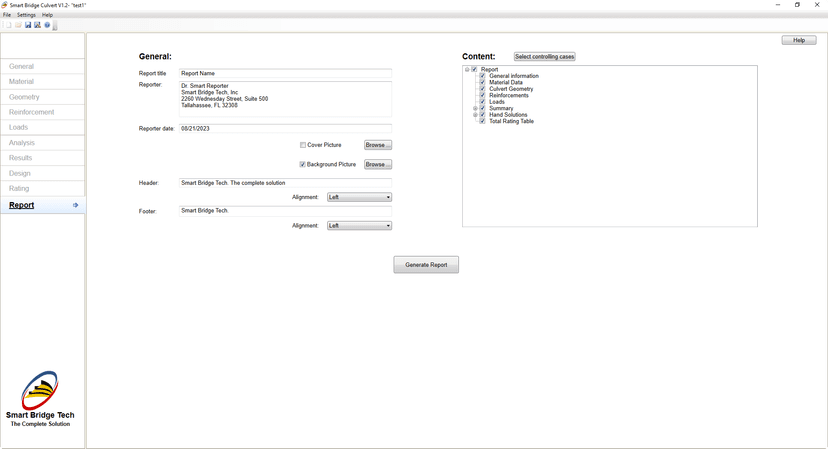Open the Footer alignment dropdown

pos(359,226)
